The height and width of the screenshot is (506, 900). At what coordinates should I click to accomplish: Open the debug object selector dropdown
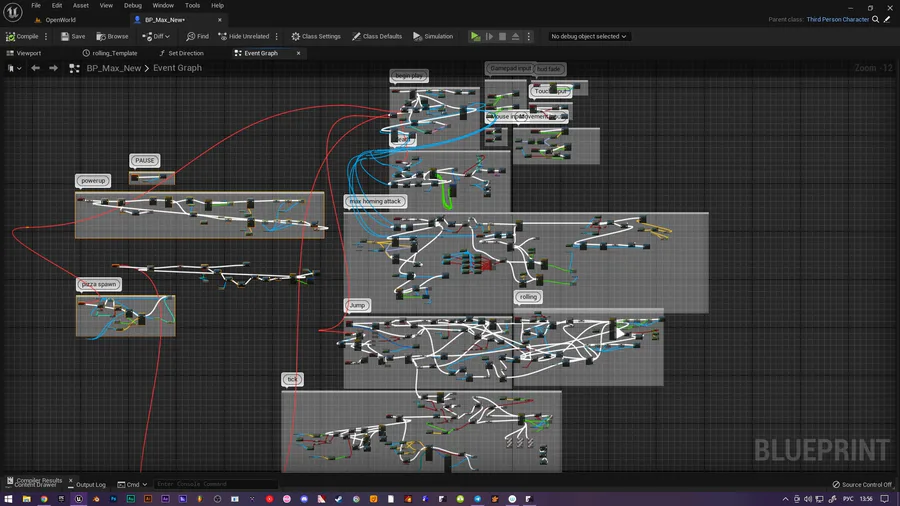588,36
